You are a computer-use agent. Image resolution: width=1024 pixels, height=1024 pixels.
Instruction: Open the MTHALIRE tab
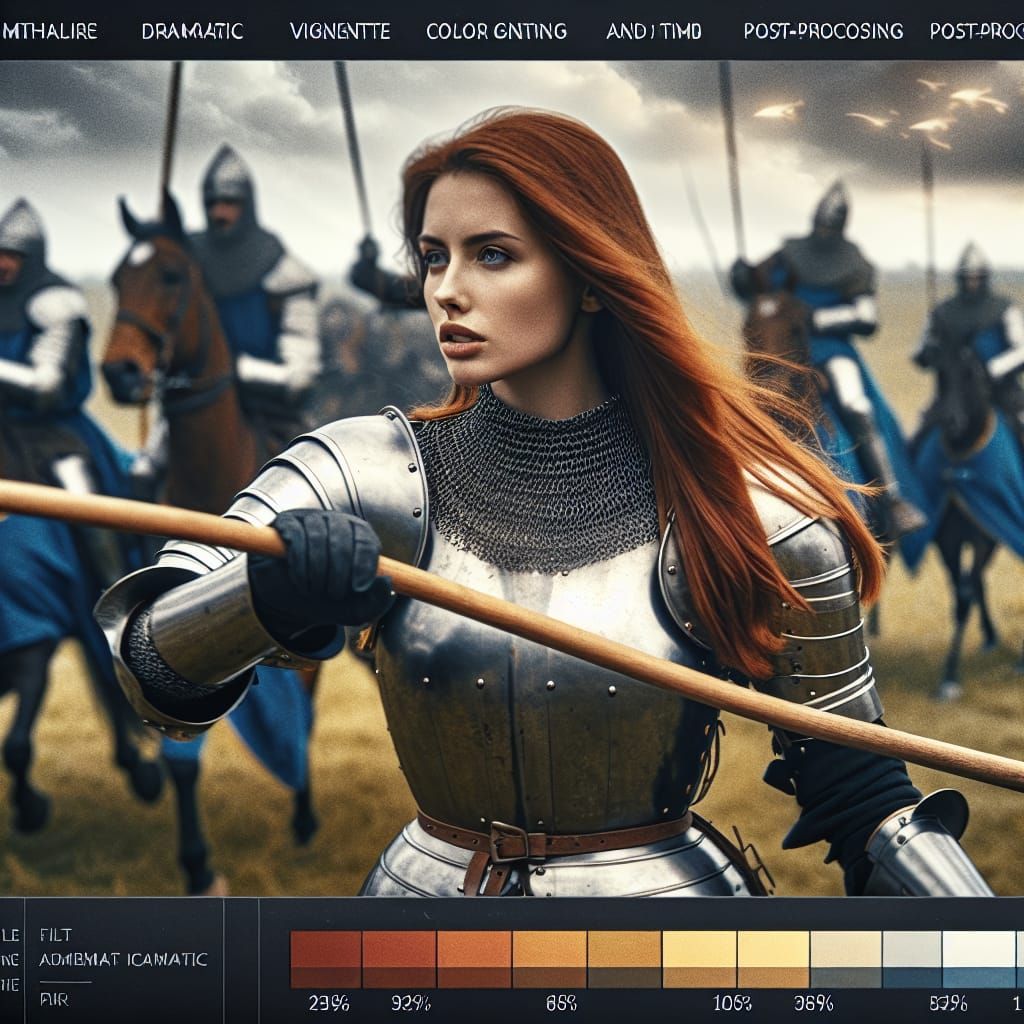pos(49,31)
